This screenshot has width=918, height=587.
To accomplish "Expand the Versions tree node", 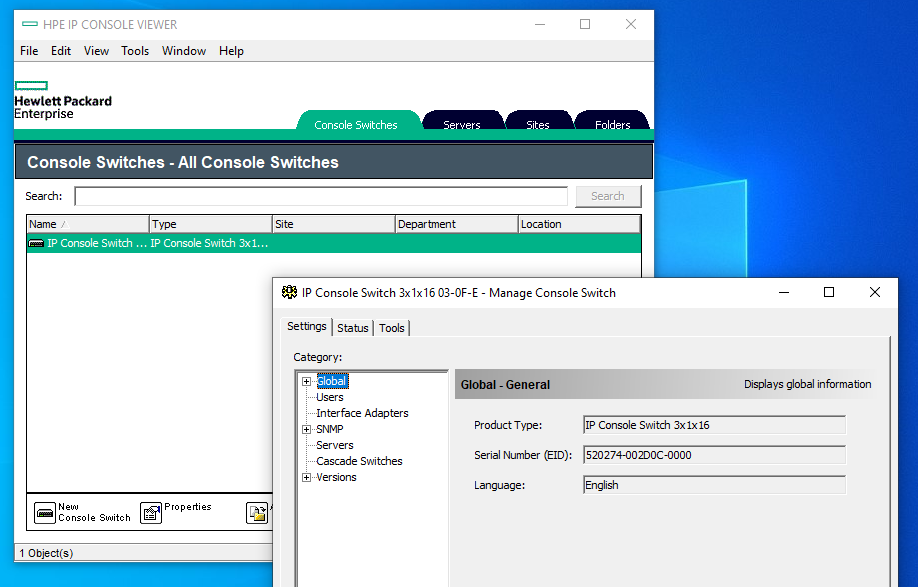I will (306, 477).
